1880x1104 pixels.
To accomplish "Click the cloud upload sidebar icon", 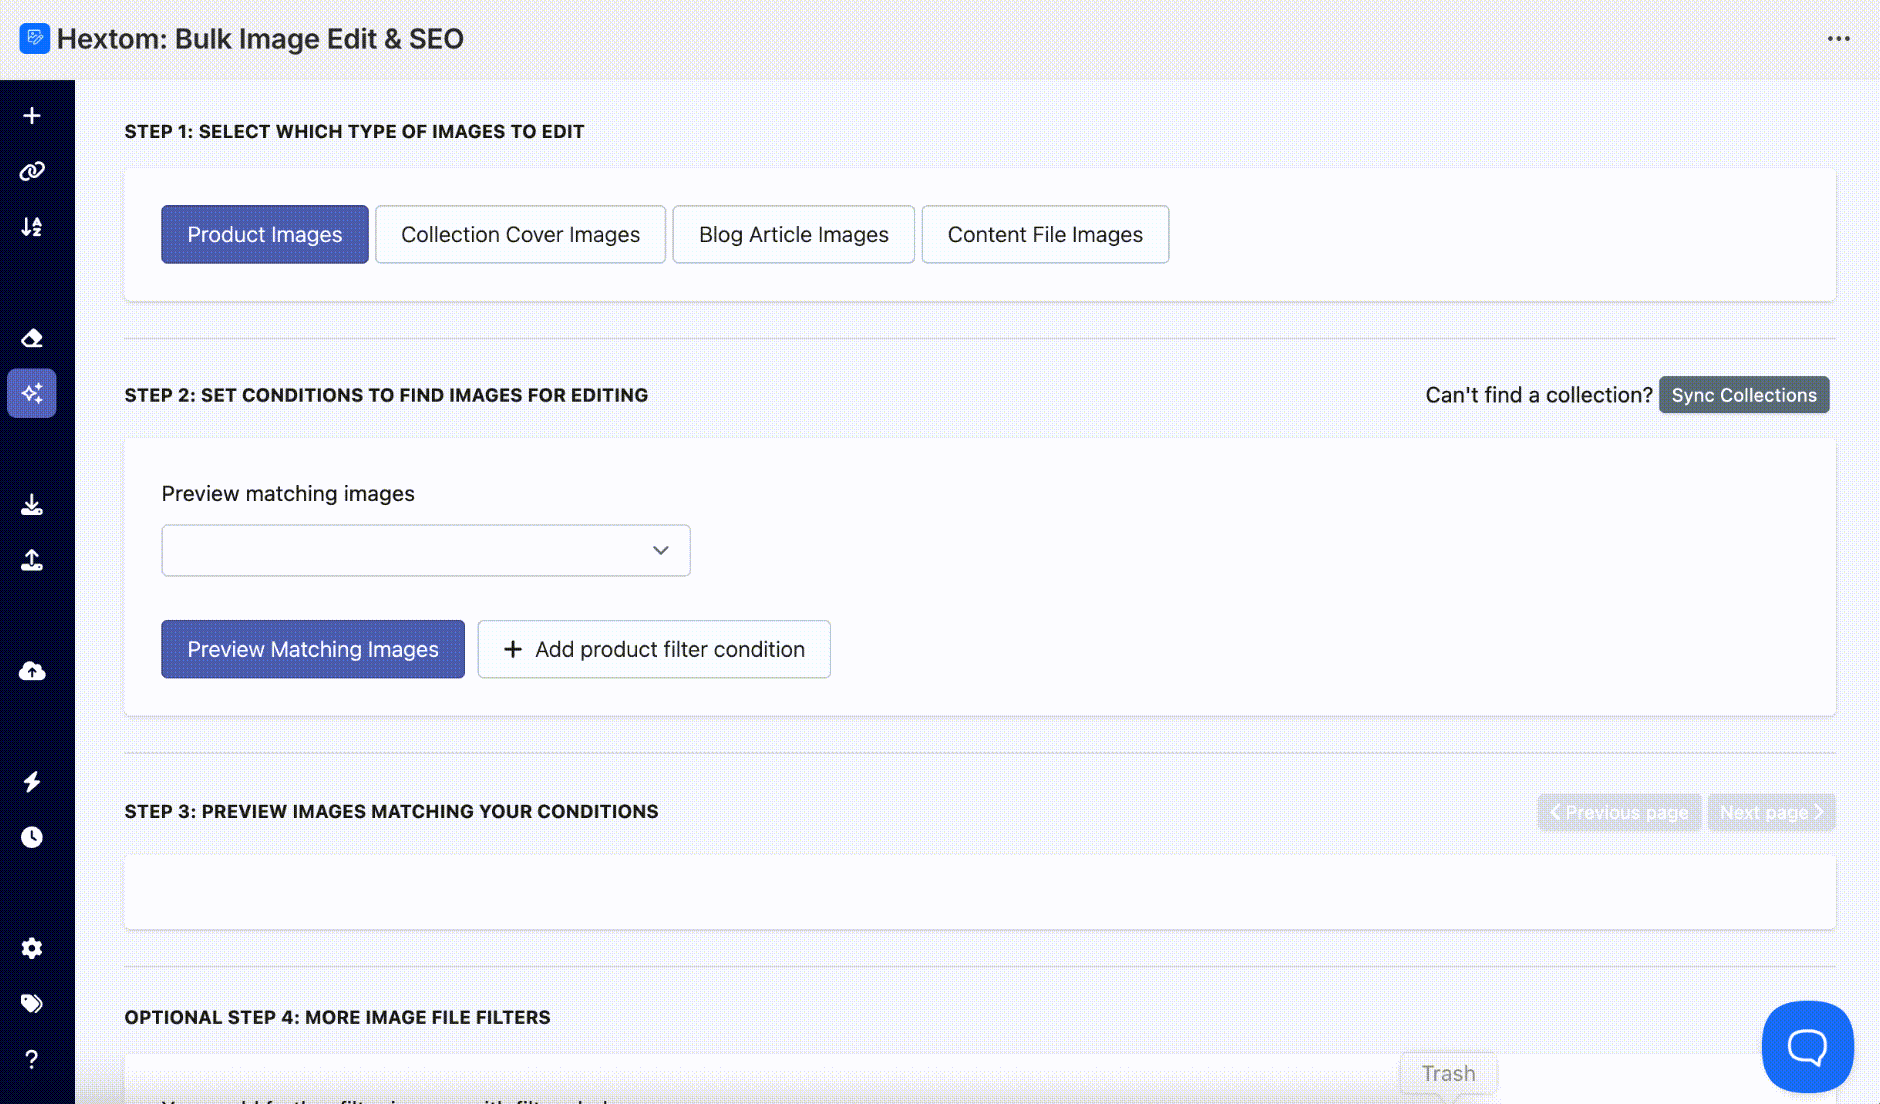I will click(32, 671).
